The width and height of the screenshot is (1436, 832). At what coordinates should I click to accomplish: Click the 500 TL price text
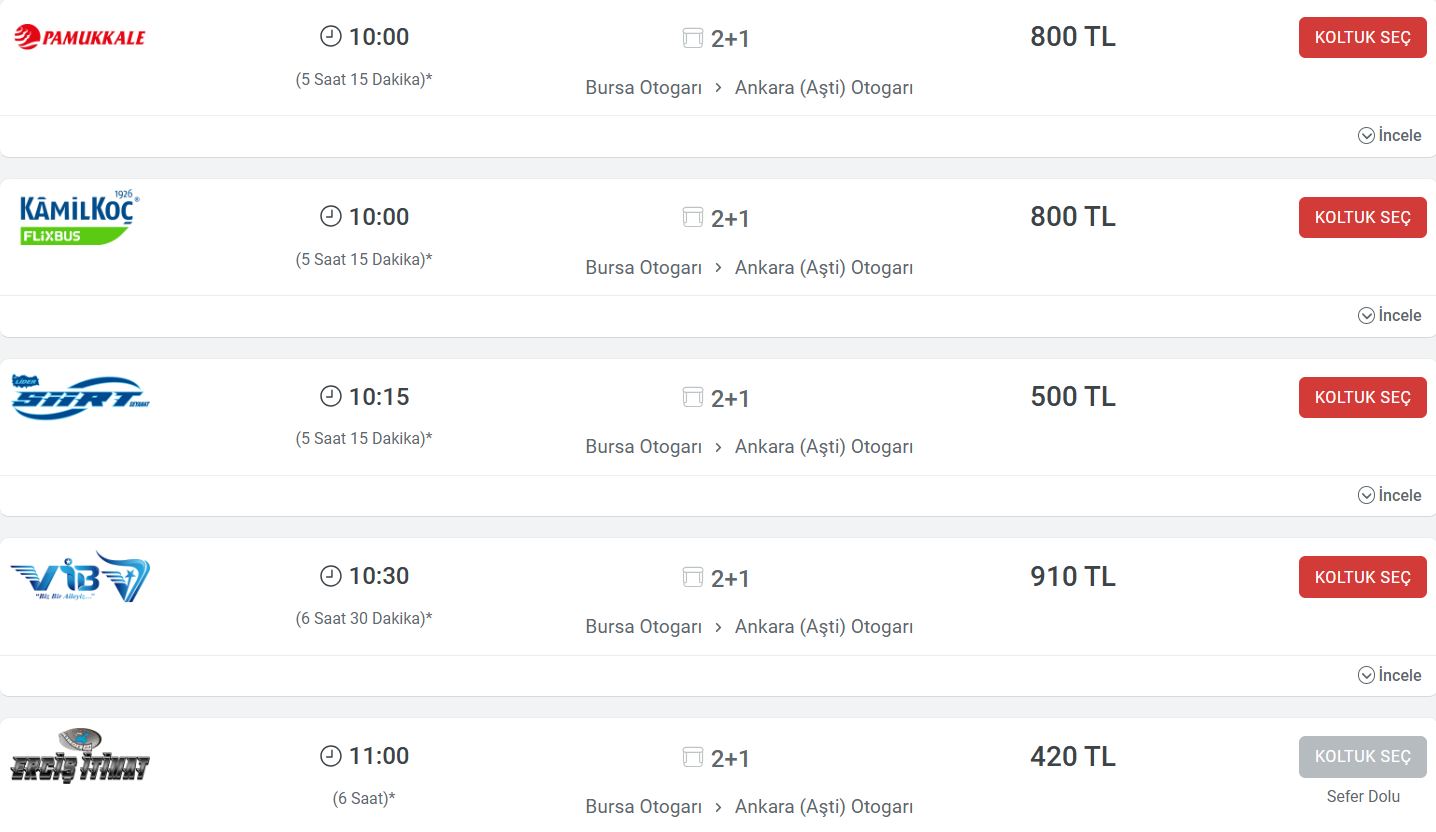coord(1073,397)
